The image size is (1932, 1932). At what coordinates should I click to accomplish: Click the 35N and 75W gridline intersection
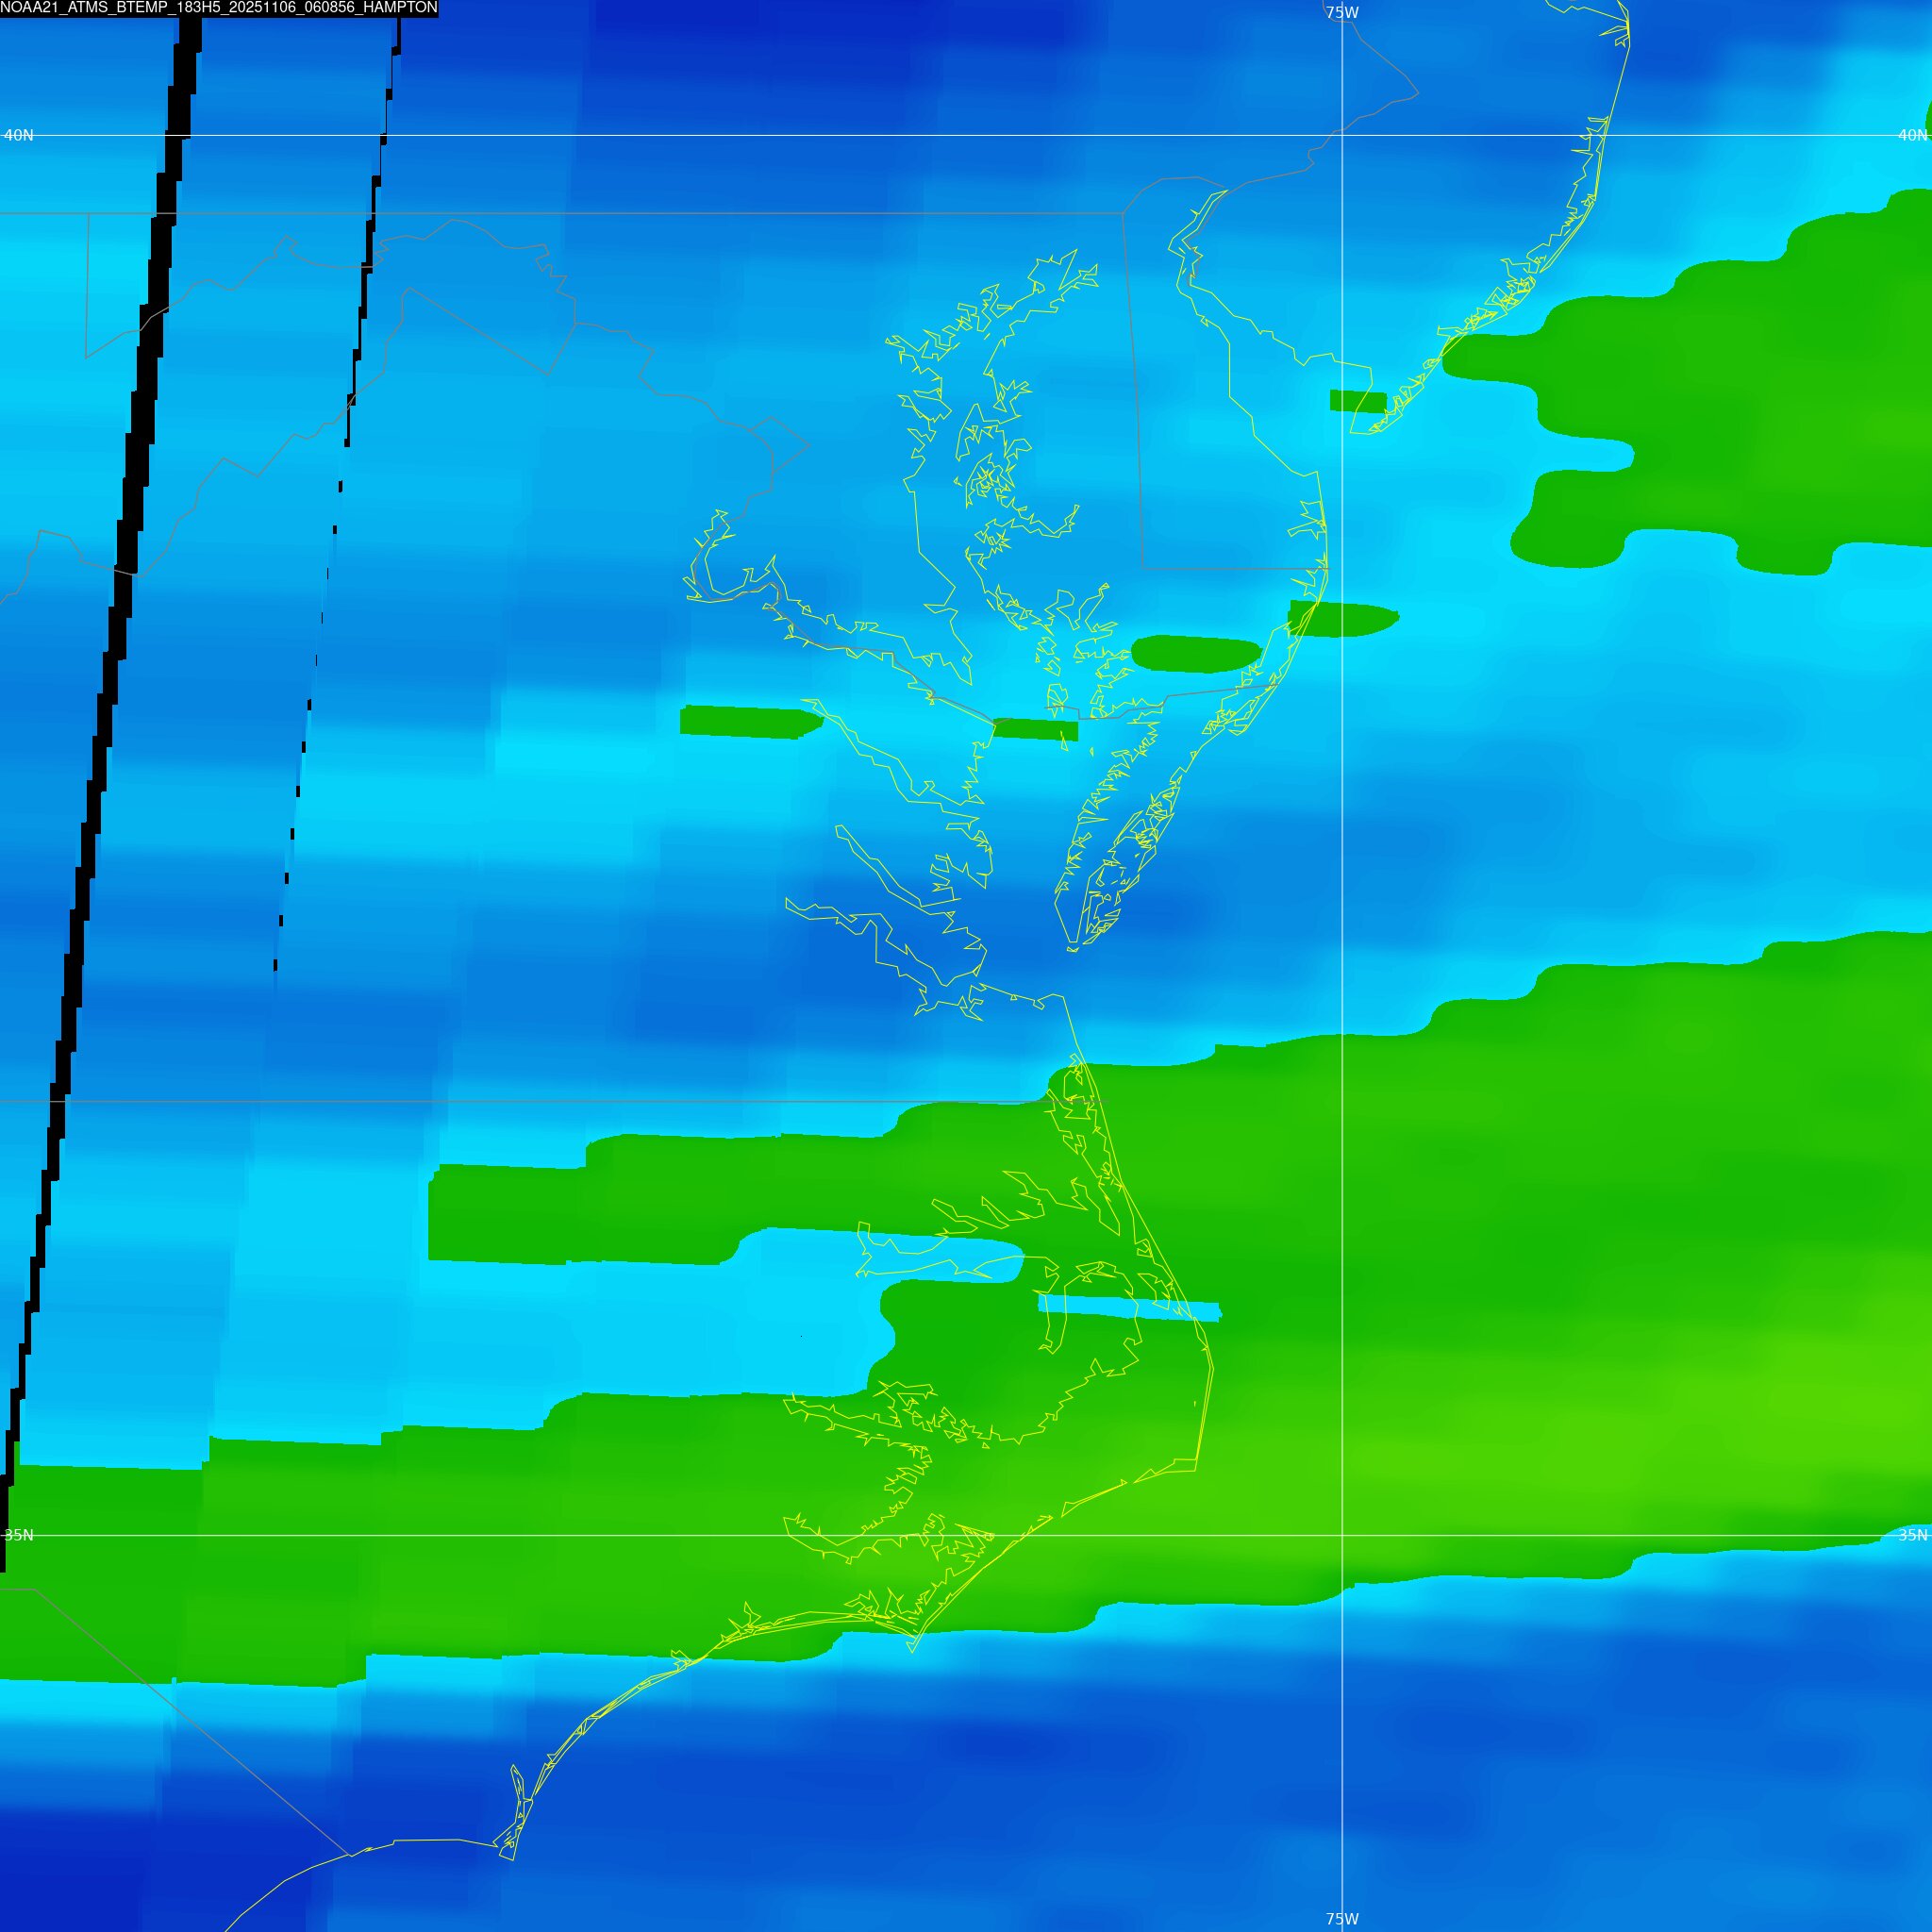coord(1342,1535)
